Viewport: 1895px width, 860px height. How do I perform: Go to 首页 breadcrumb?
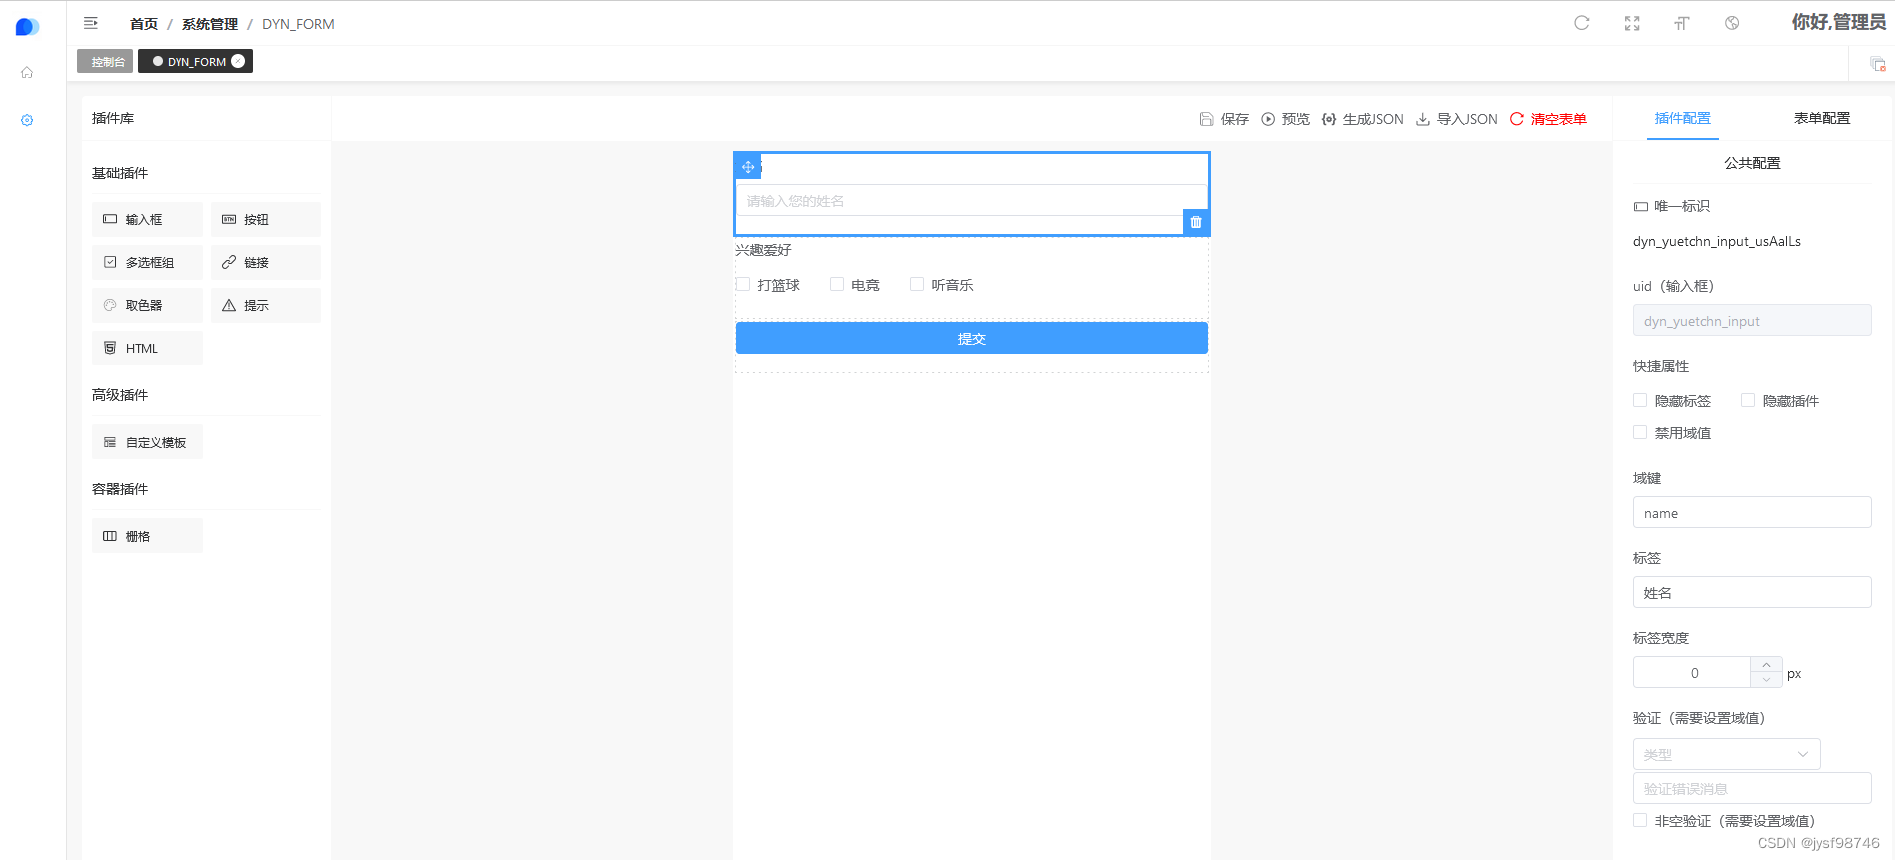144,24
